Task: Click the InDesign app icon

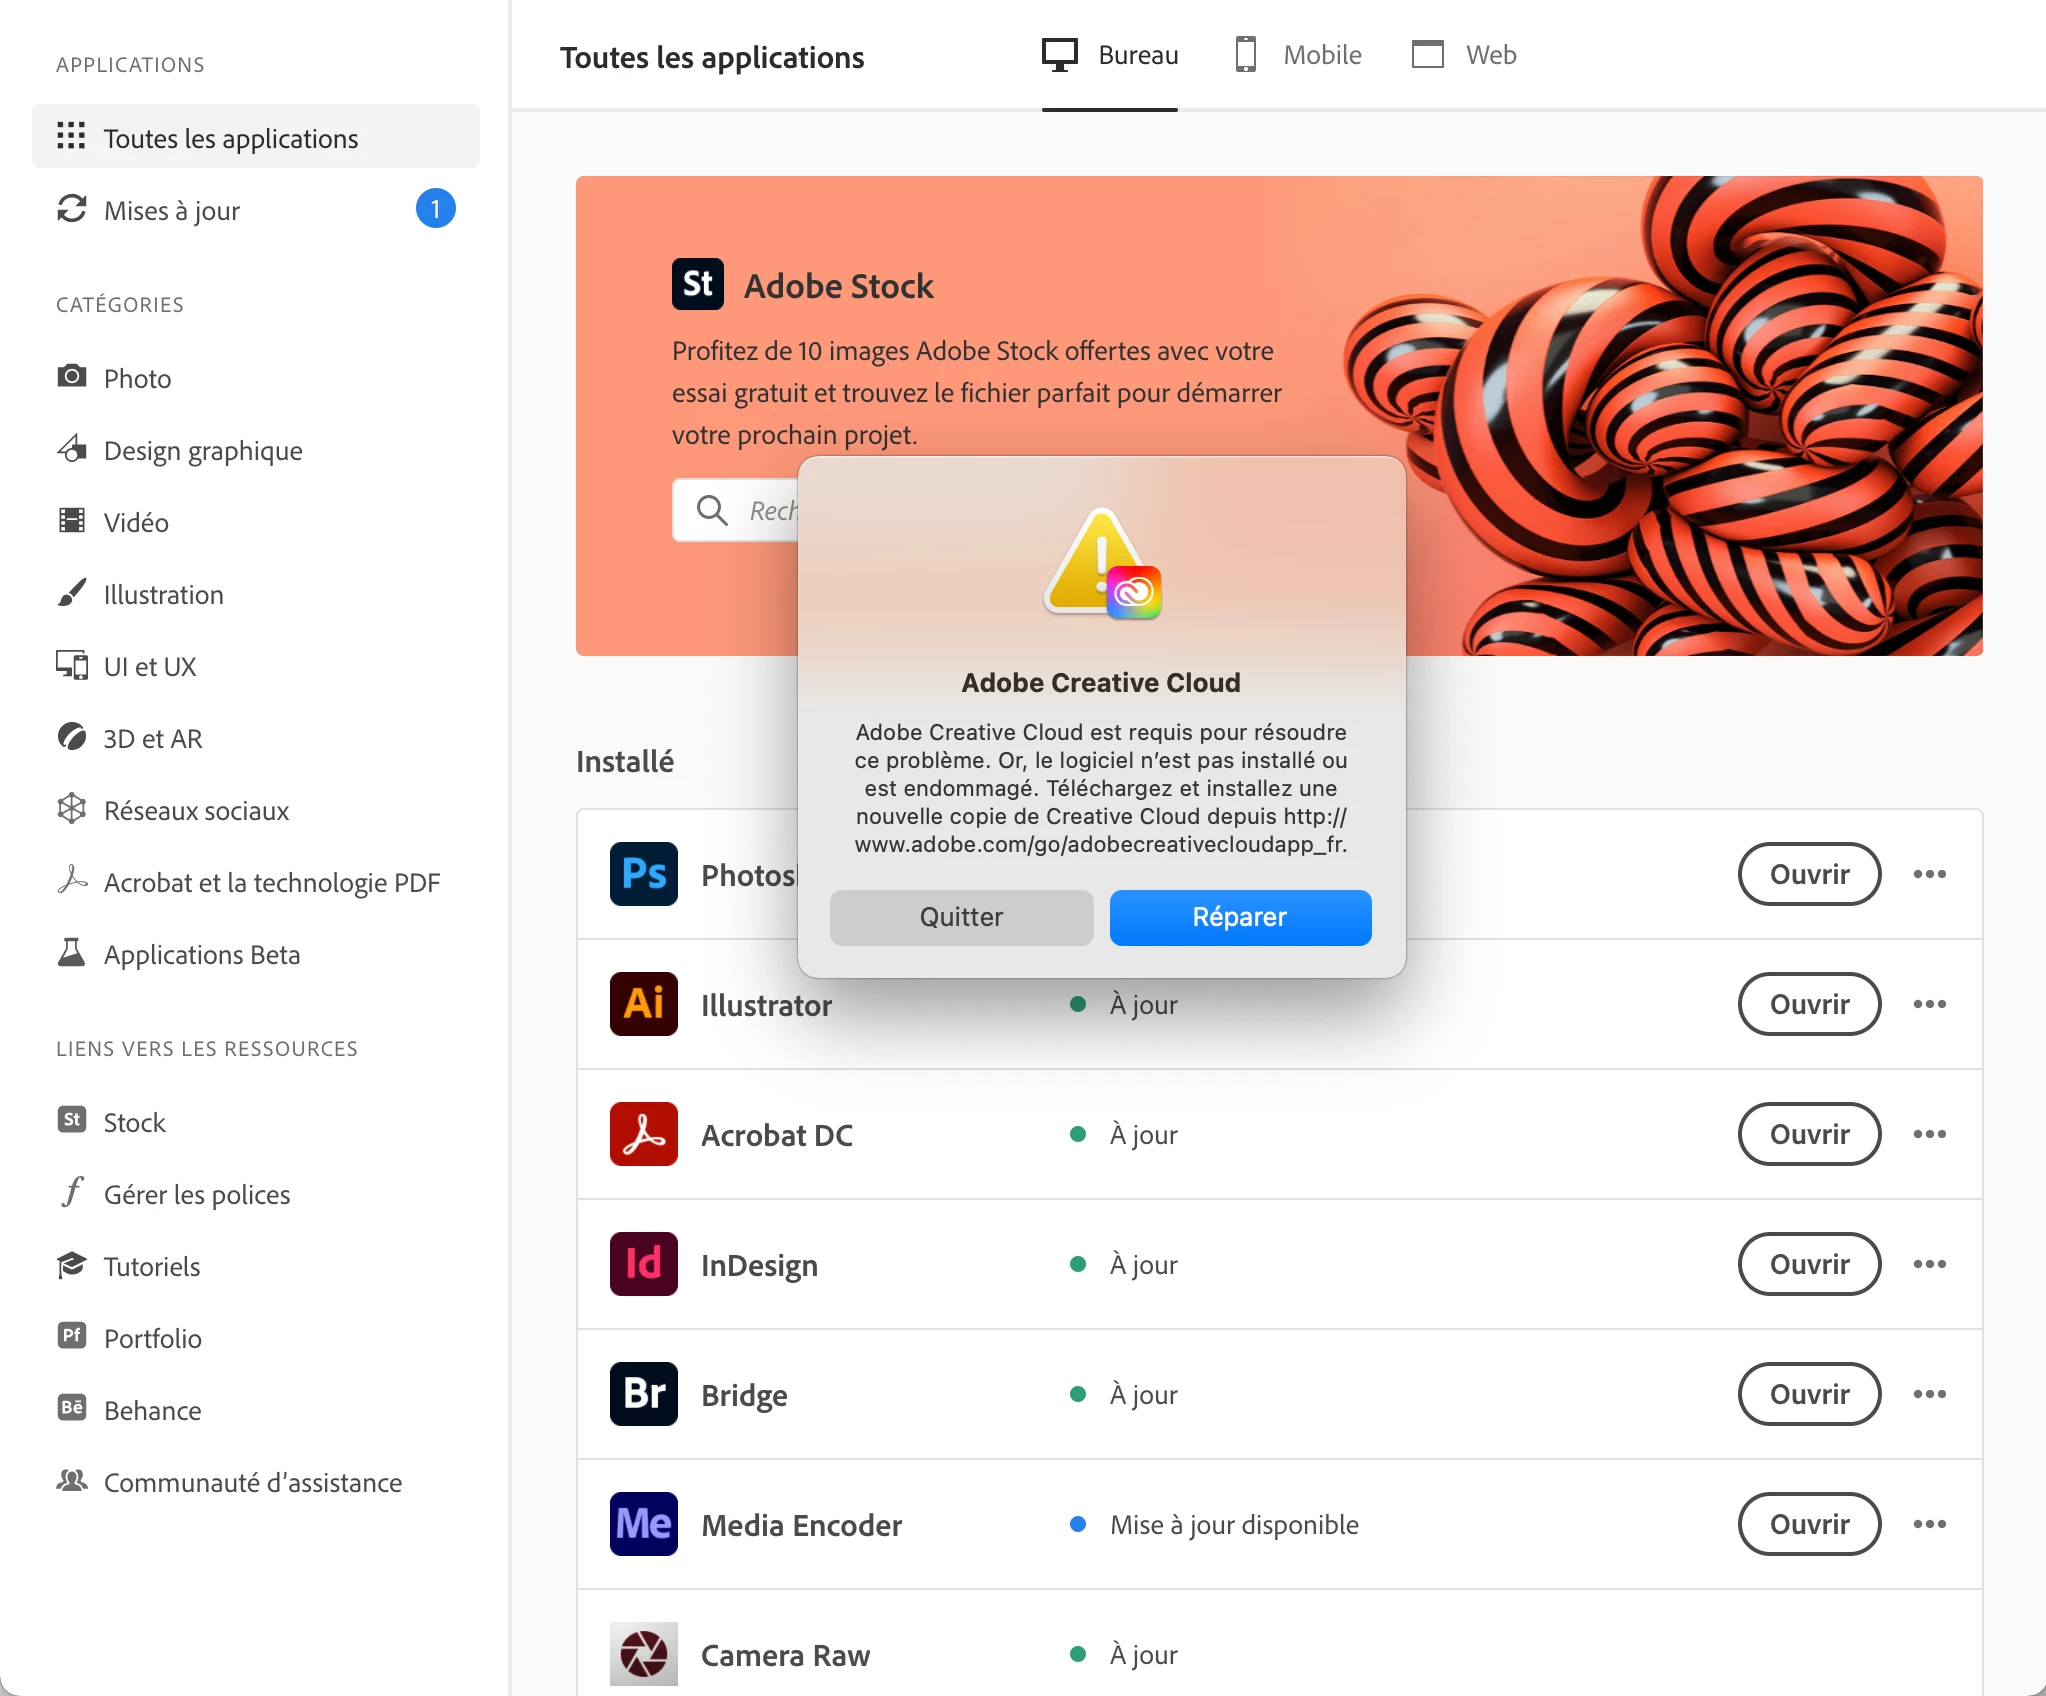Action: (643, 1264)
